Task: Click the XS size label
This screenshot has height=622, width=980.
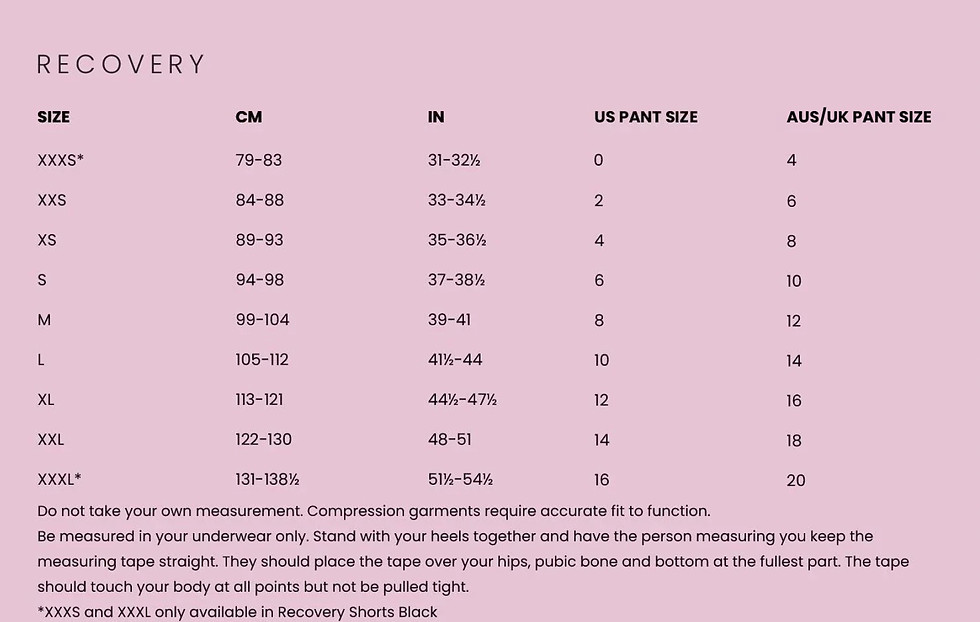Action: (x=47, y=240)
